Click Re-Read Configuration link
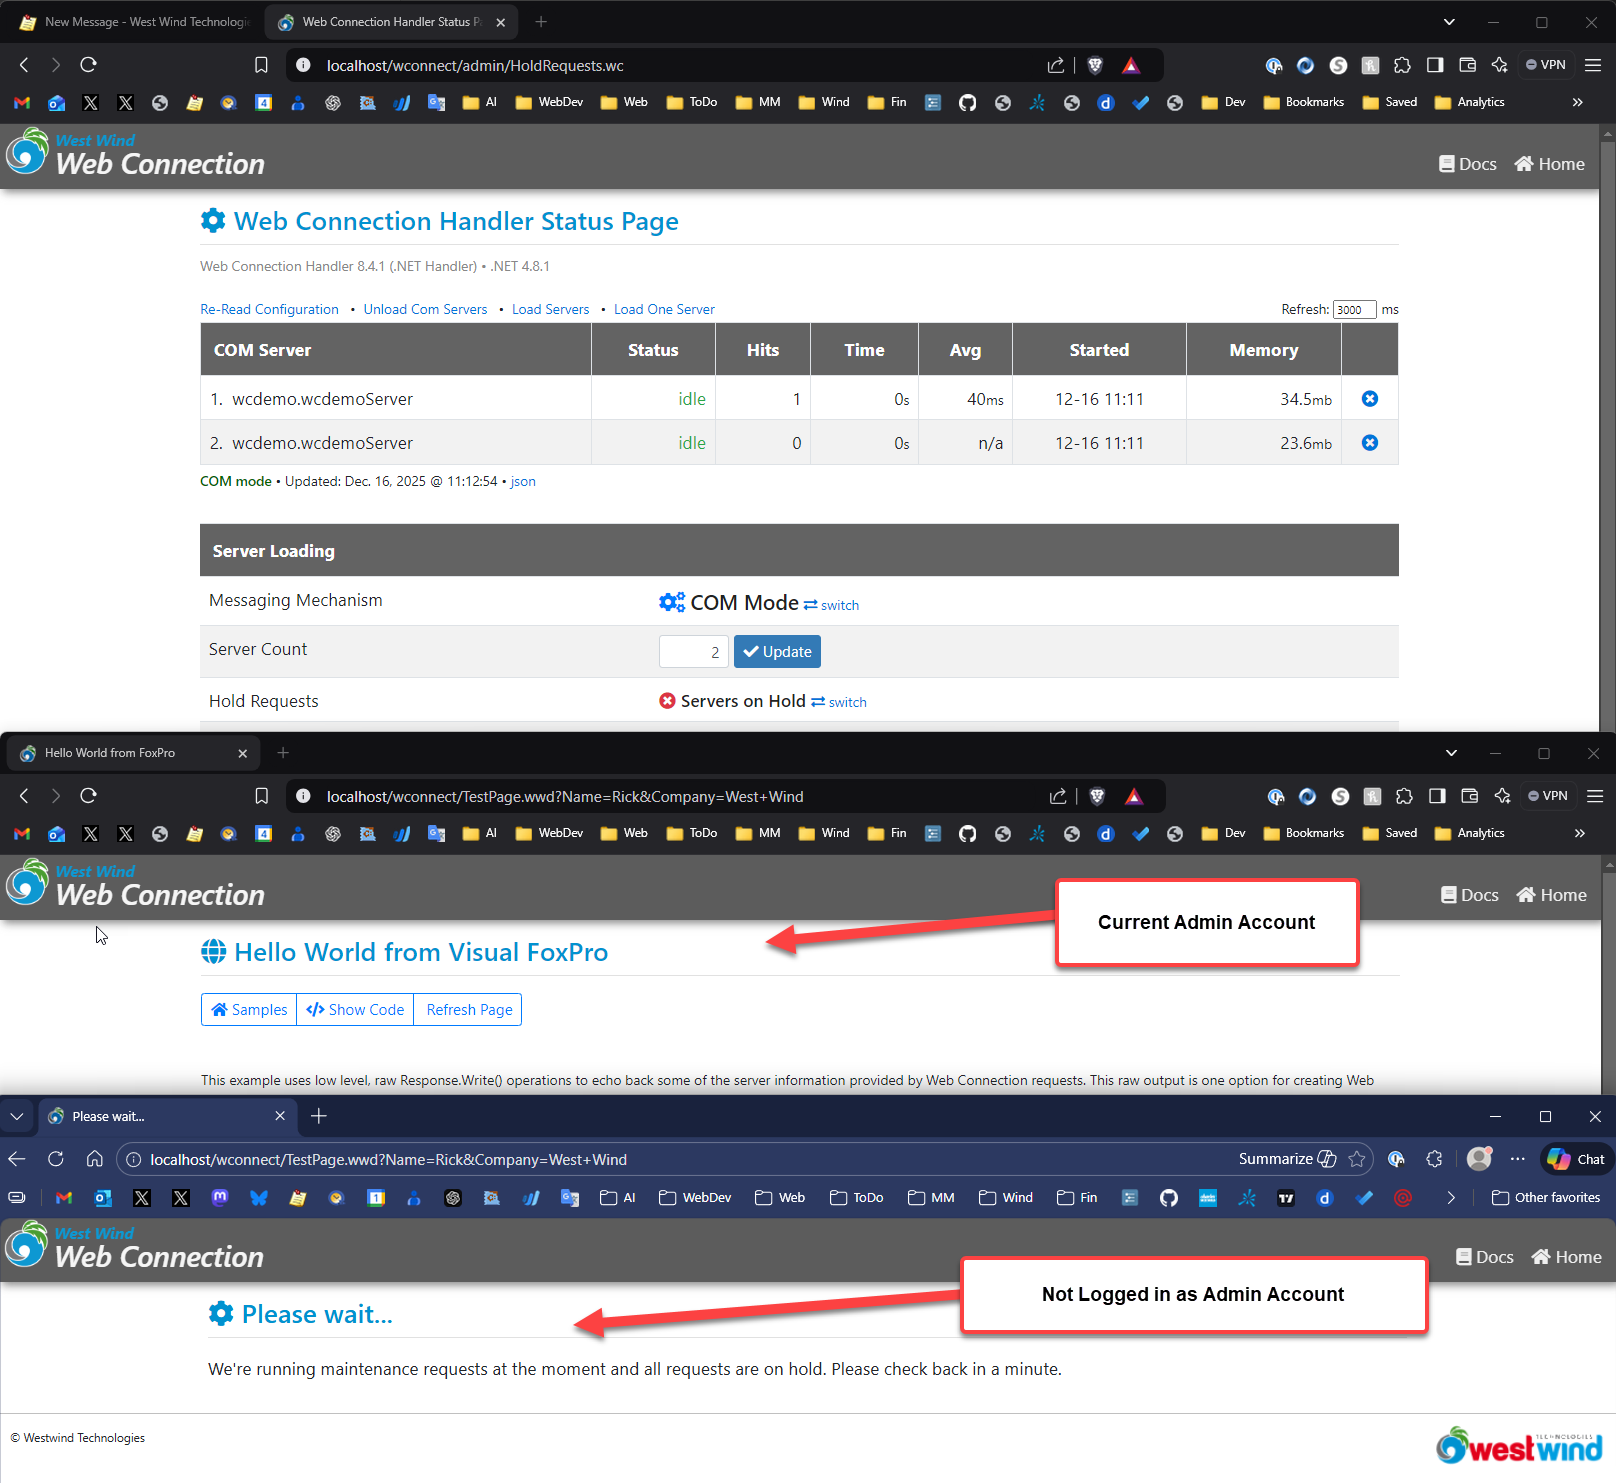 tap(269, 310)
